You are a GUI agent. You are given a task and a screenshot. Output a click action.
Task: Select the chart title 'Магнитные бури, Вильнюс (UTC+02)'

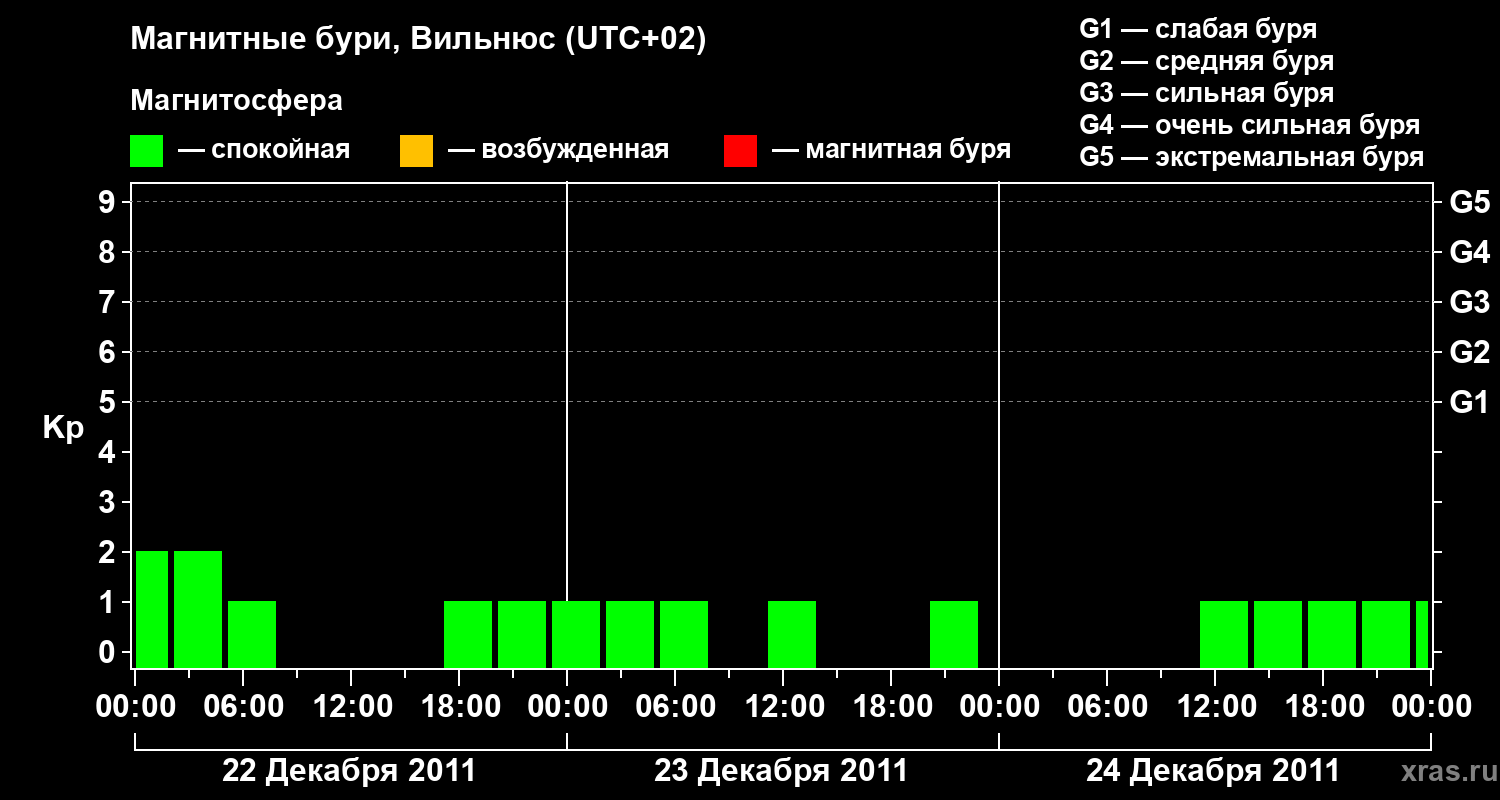(x=419, y=40)
